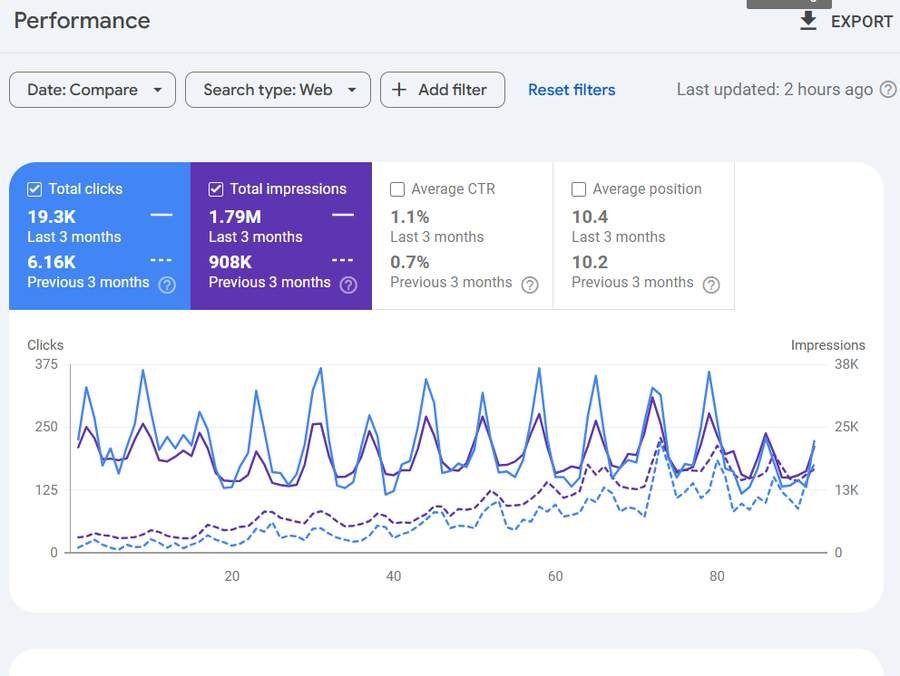Open the Date: Compare dropdown
This screenshot has width=900, height=676.
[92, 90]
